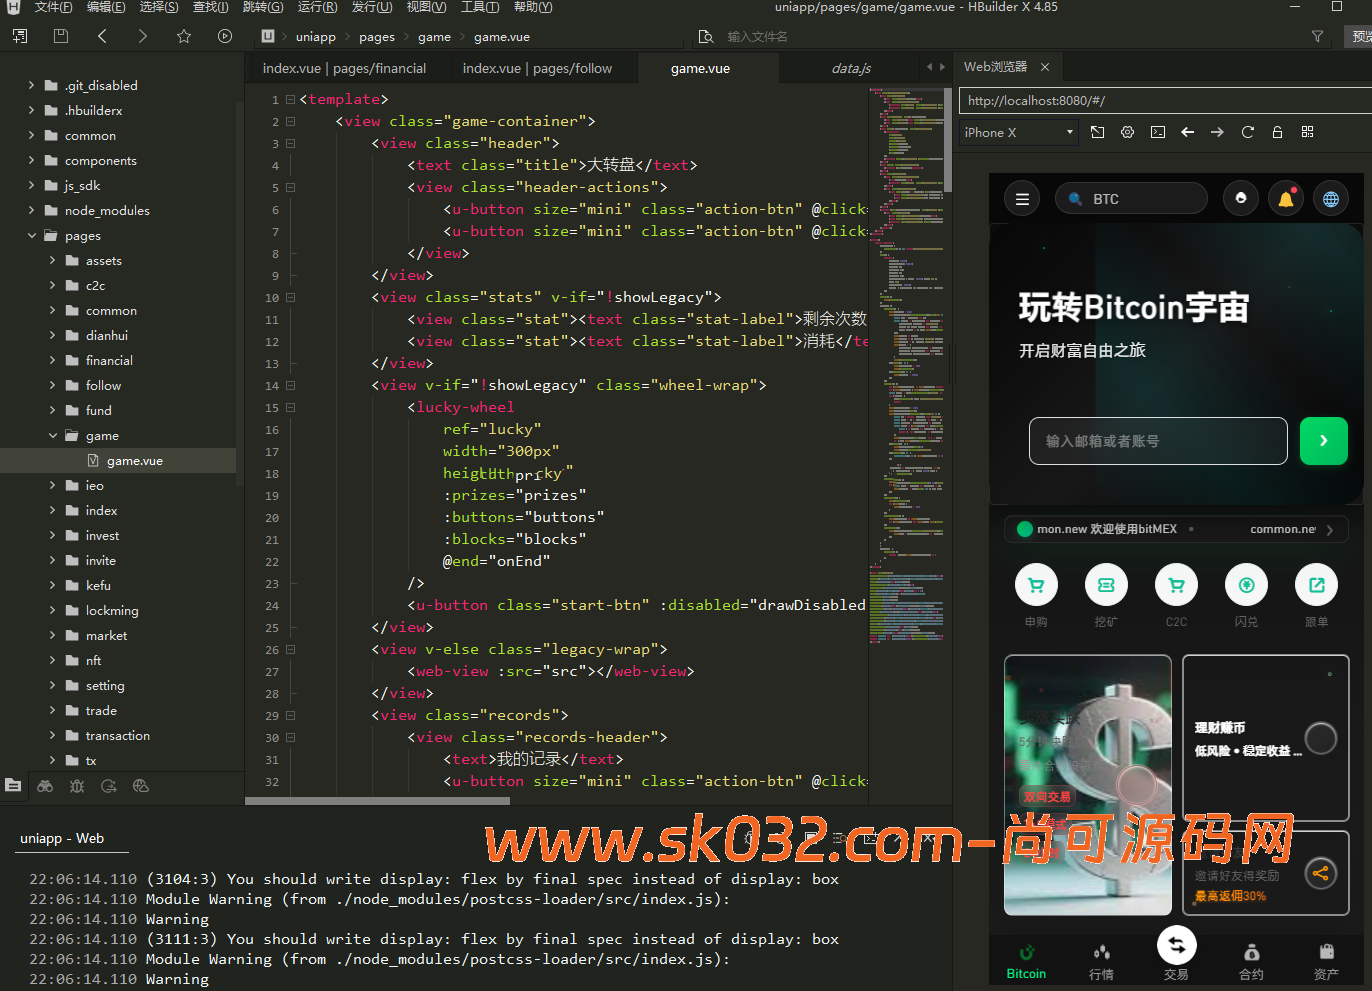1372x991 pixels.
Task: Open the preview devtools console icon
Action: click(x=1158, y=132)
